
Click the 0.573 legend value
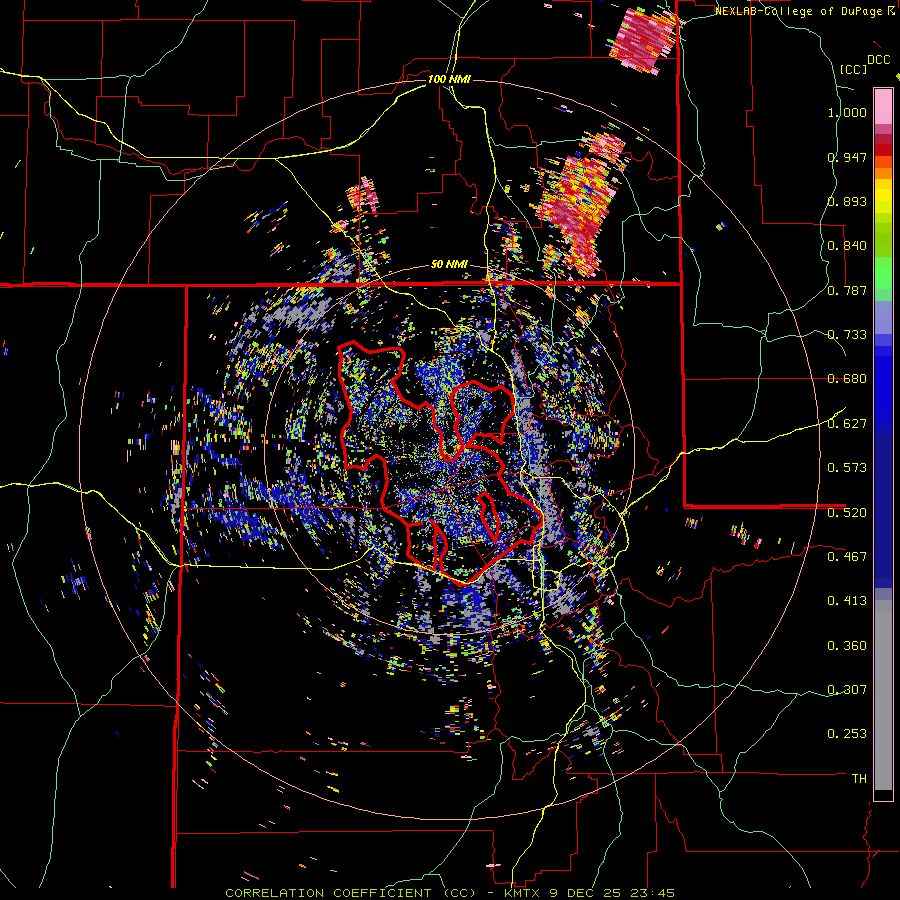[847, 468]
